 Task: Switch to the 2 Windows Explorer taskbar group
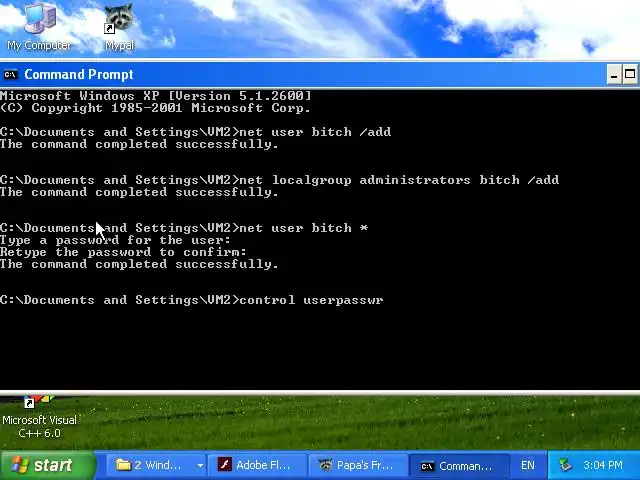click(x=151, y=465)
